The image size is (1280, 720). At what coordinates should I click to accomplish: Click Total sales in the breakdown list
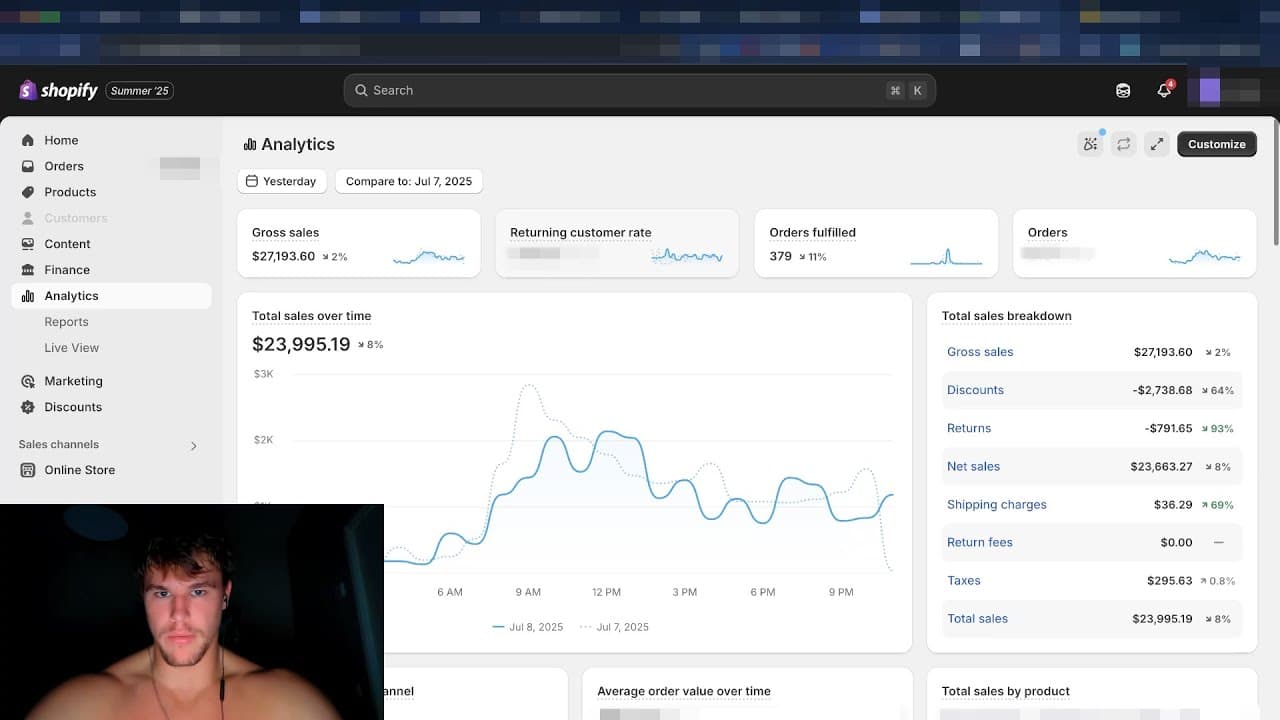[977, 619]
